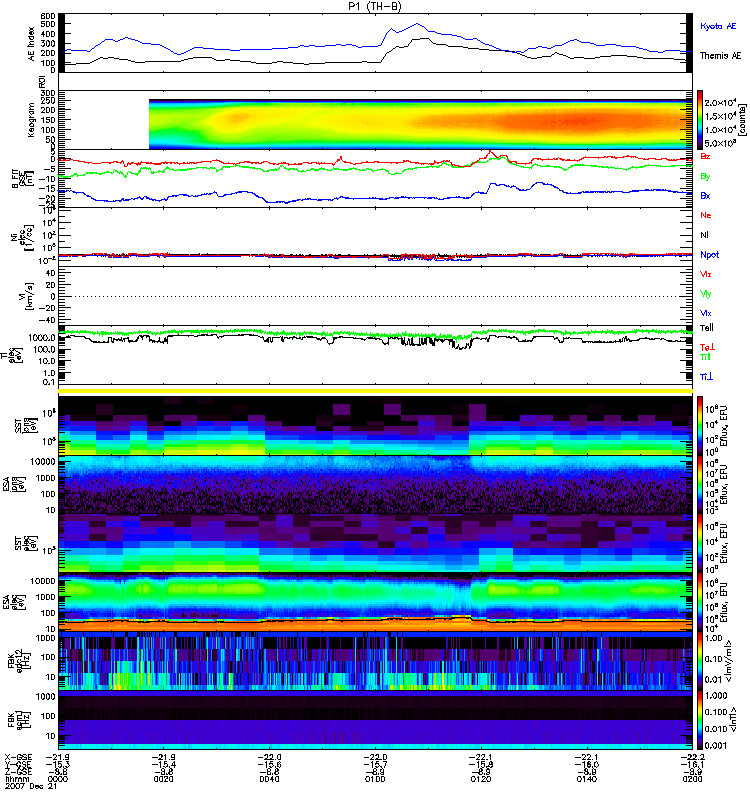
Task: Click the blue Npot legend label
Action: (710, 255)
